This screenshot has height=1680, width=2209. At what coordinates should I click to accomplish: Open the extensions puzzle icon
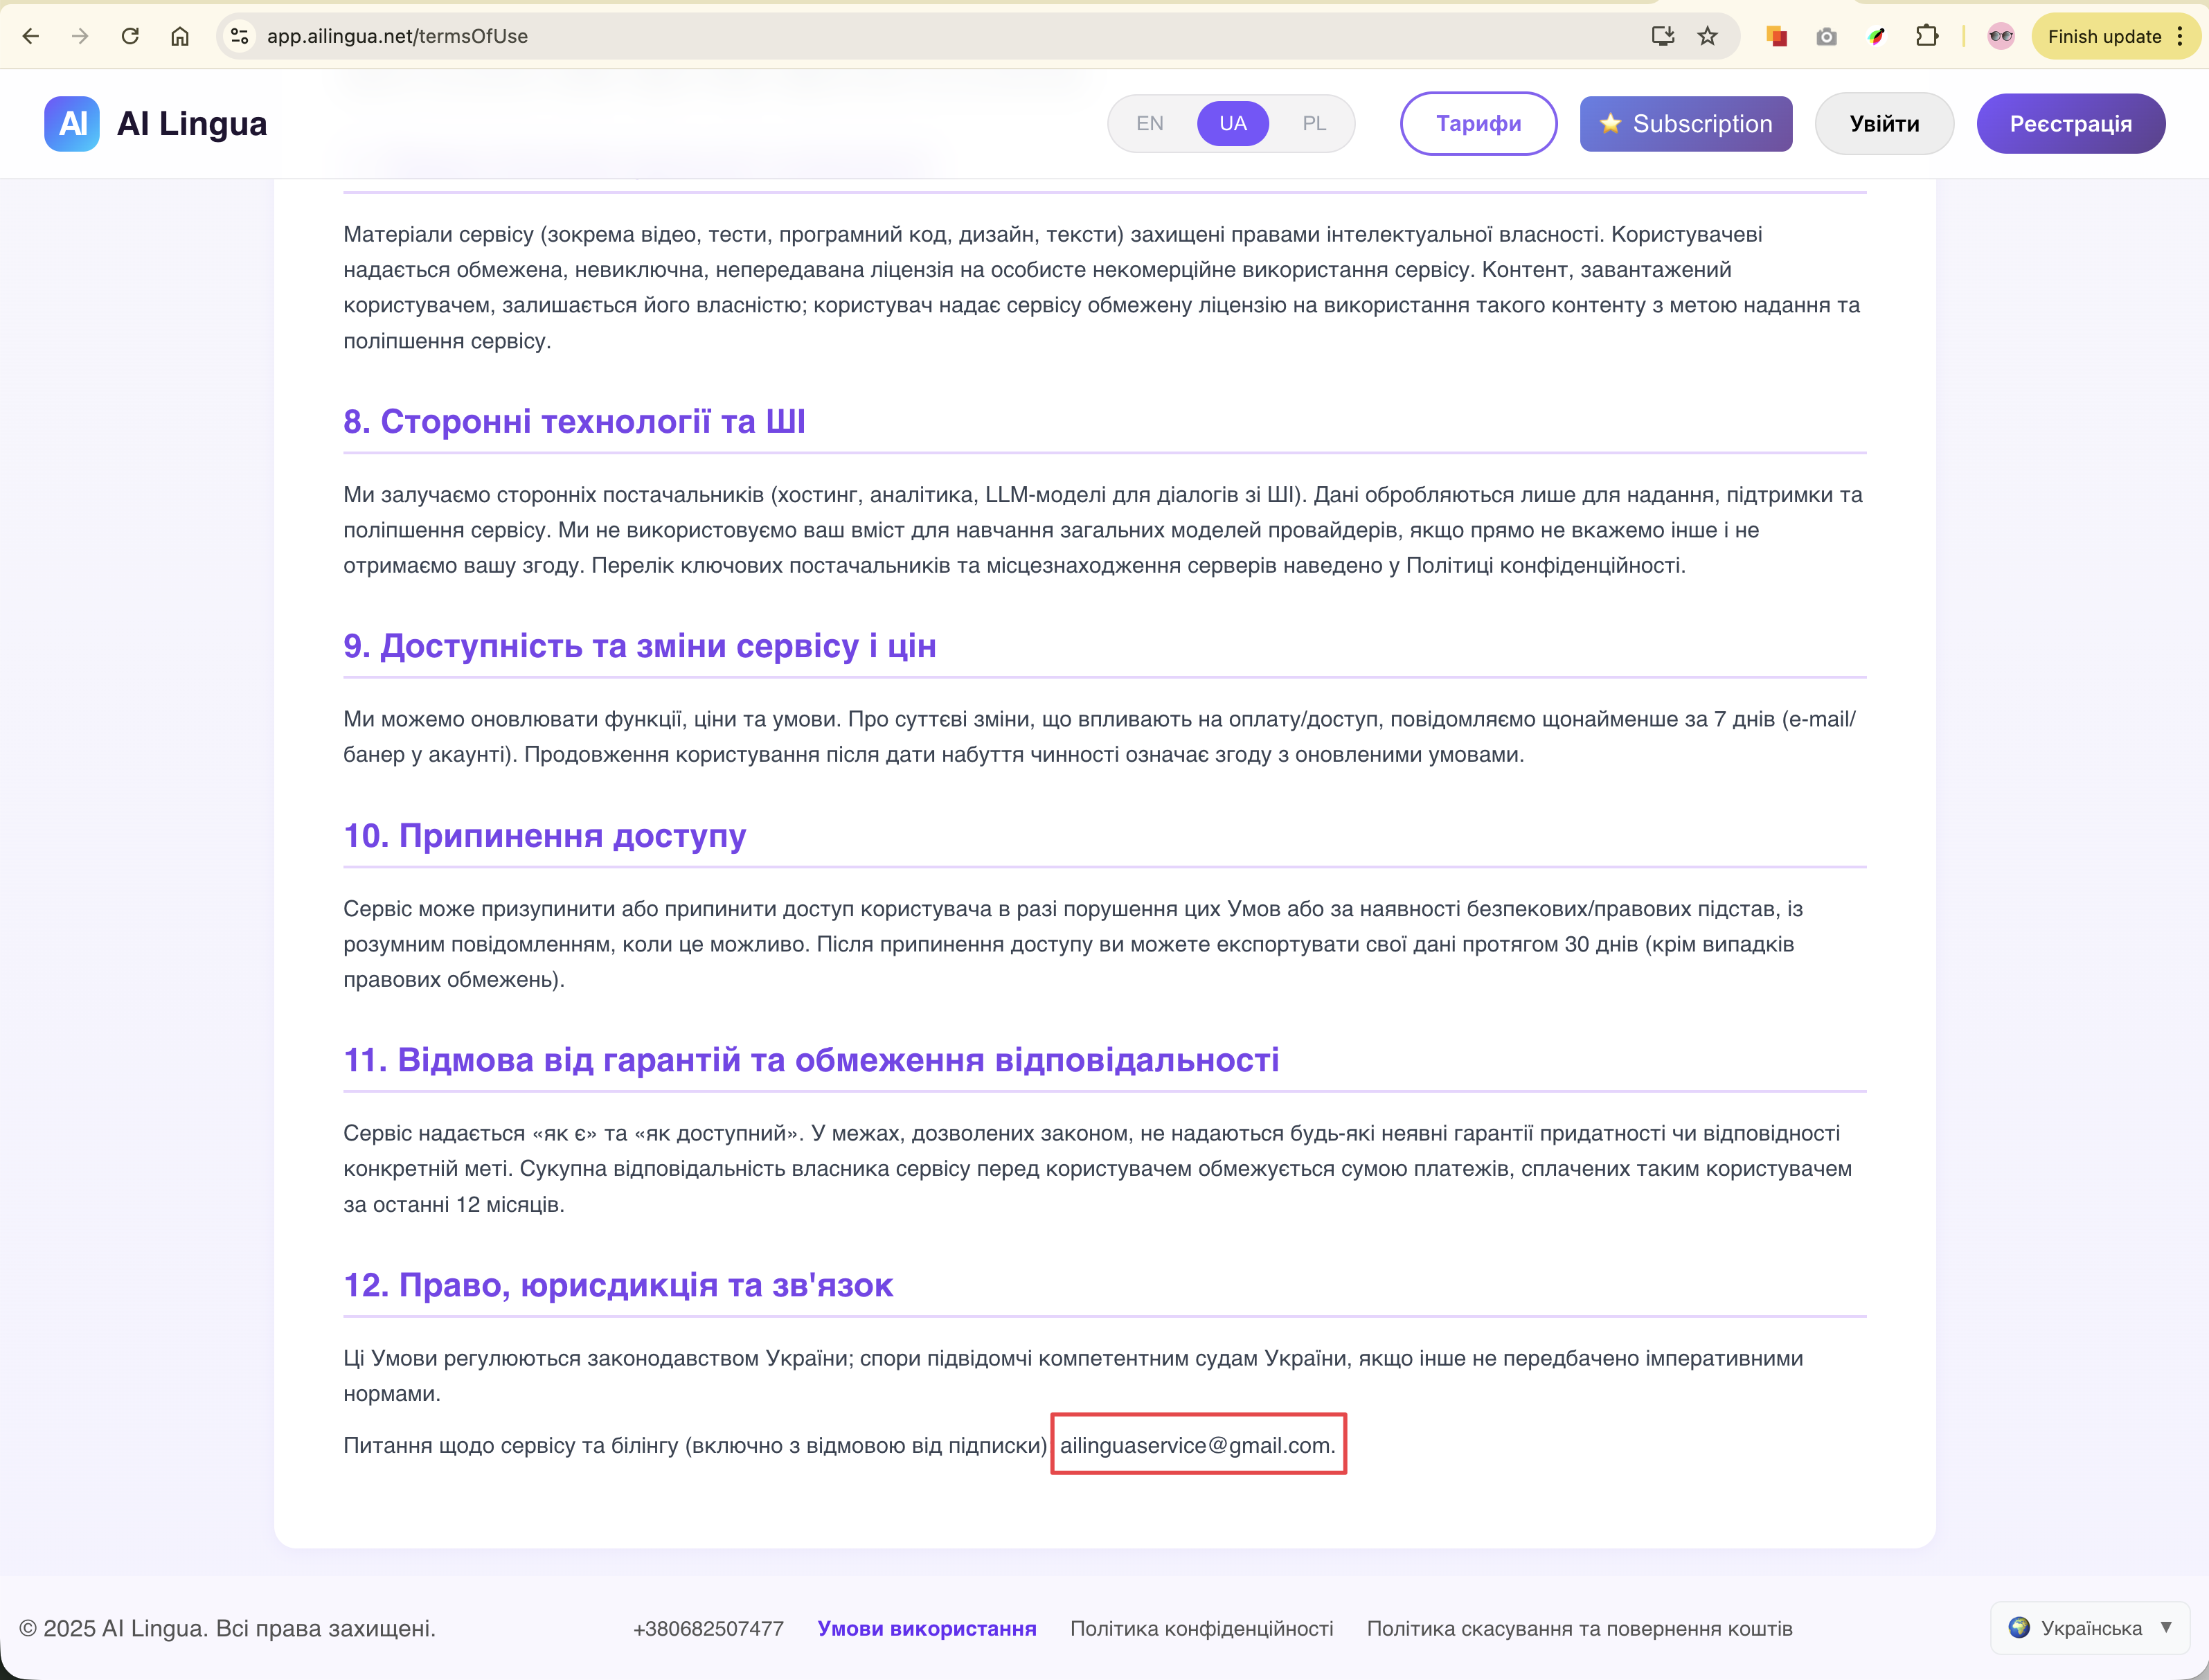1926,36
